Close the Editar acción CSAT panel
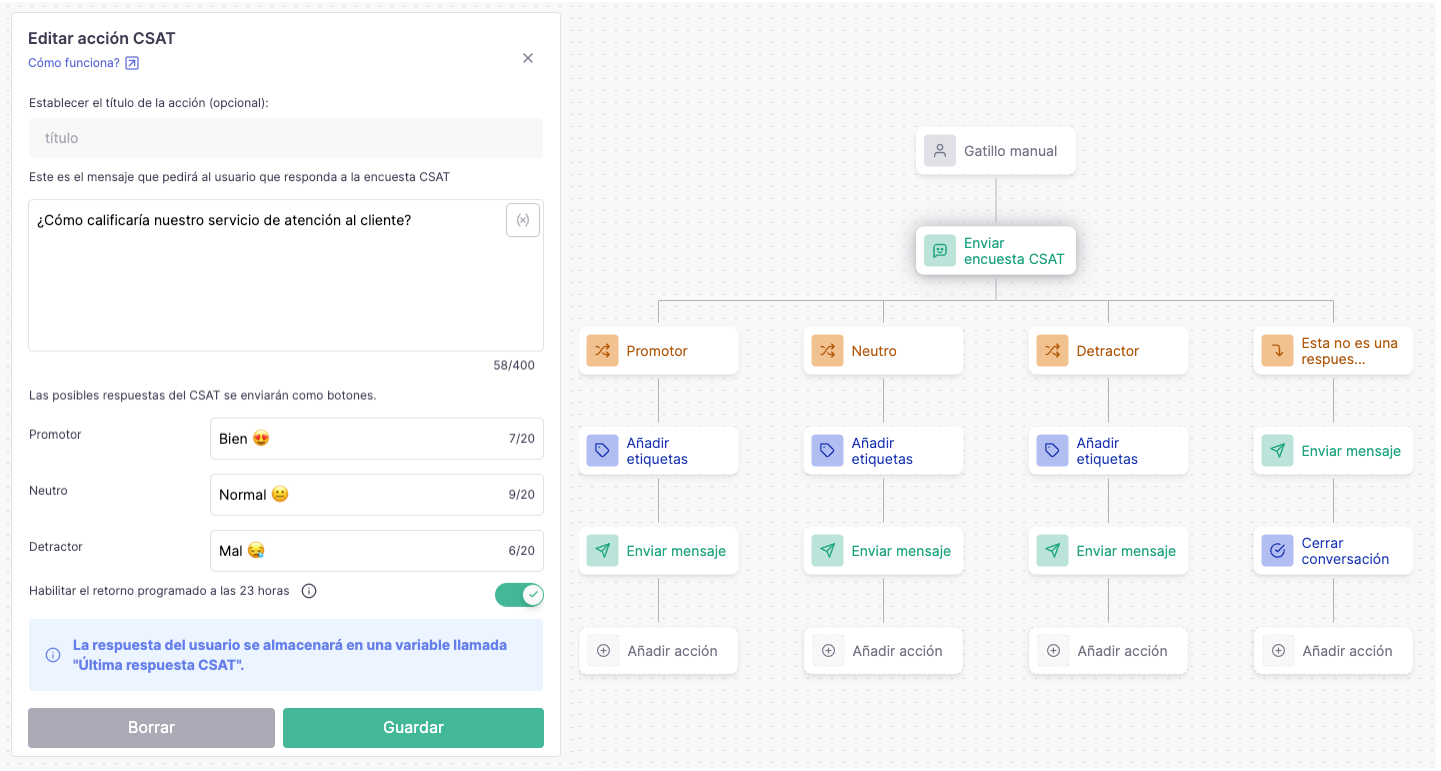 tap(528, 58)
